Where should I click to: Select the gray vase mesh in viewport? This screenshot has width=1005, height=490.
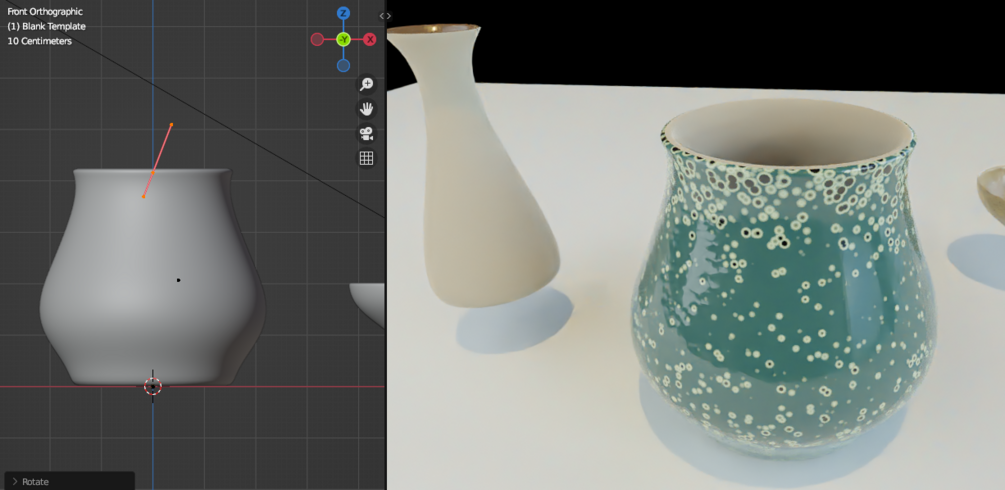click(x=153, y=276)
